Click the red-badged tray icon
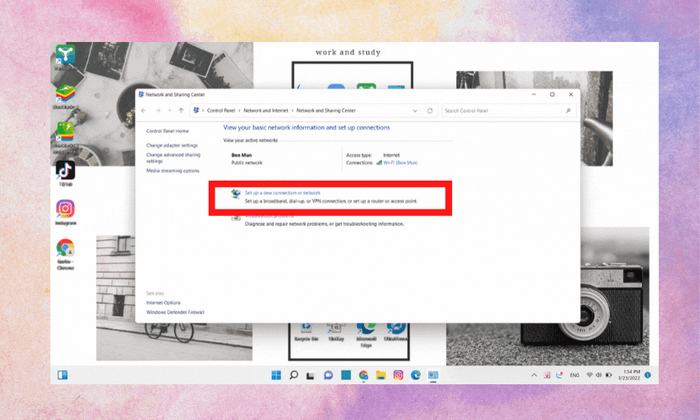Image resolution: width=700 pixels, height=420 pixels. 547,375
